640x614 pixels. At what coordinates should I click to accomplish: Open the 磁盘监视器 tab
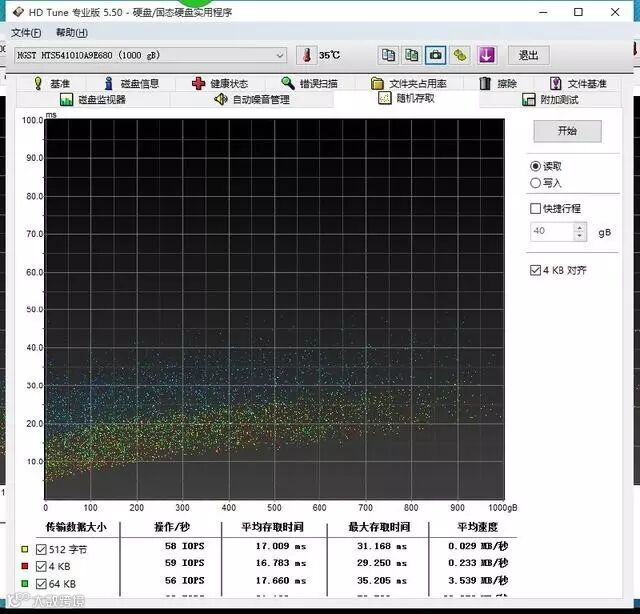pos(93,99)
